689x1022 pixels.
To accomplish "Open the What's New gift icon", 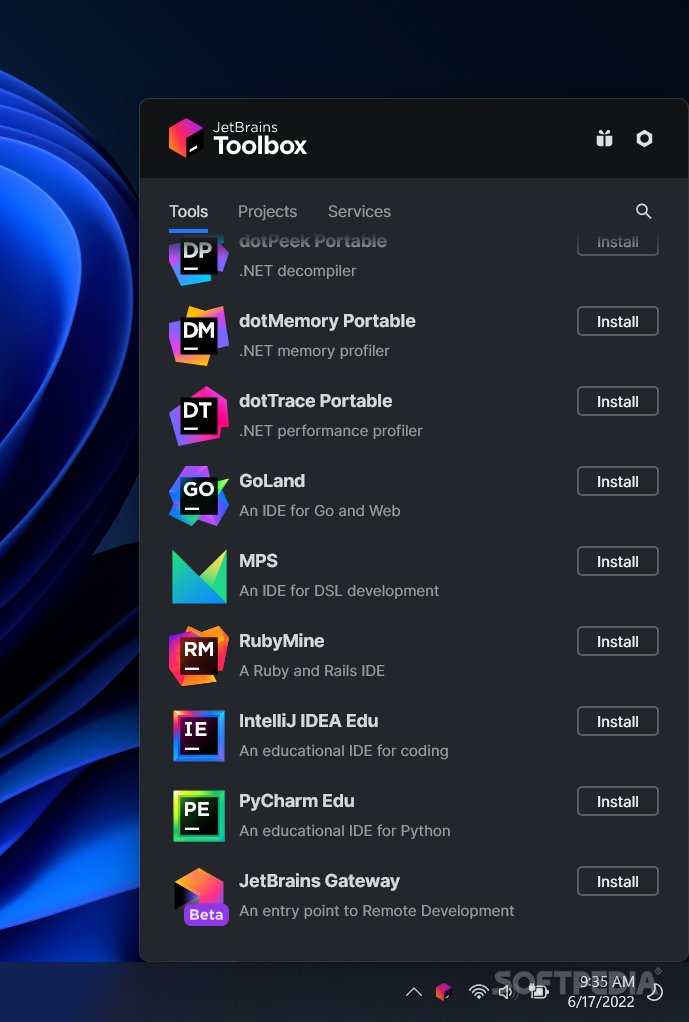I will click(x=604, y=138).
